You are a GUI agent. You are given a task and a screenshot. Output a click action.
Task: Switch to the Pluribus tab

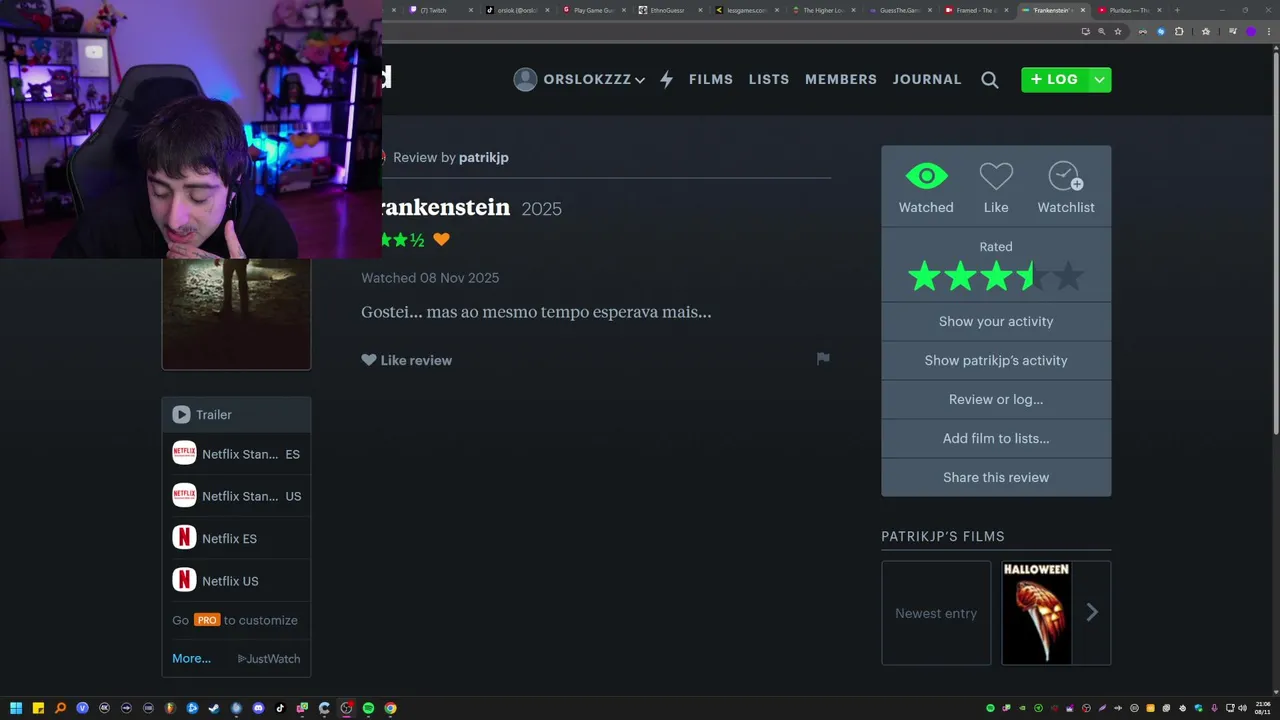1130,10
